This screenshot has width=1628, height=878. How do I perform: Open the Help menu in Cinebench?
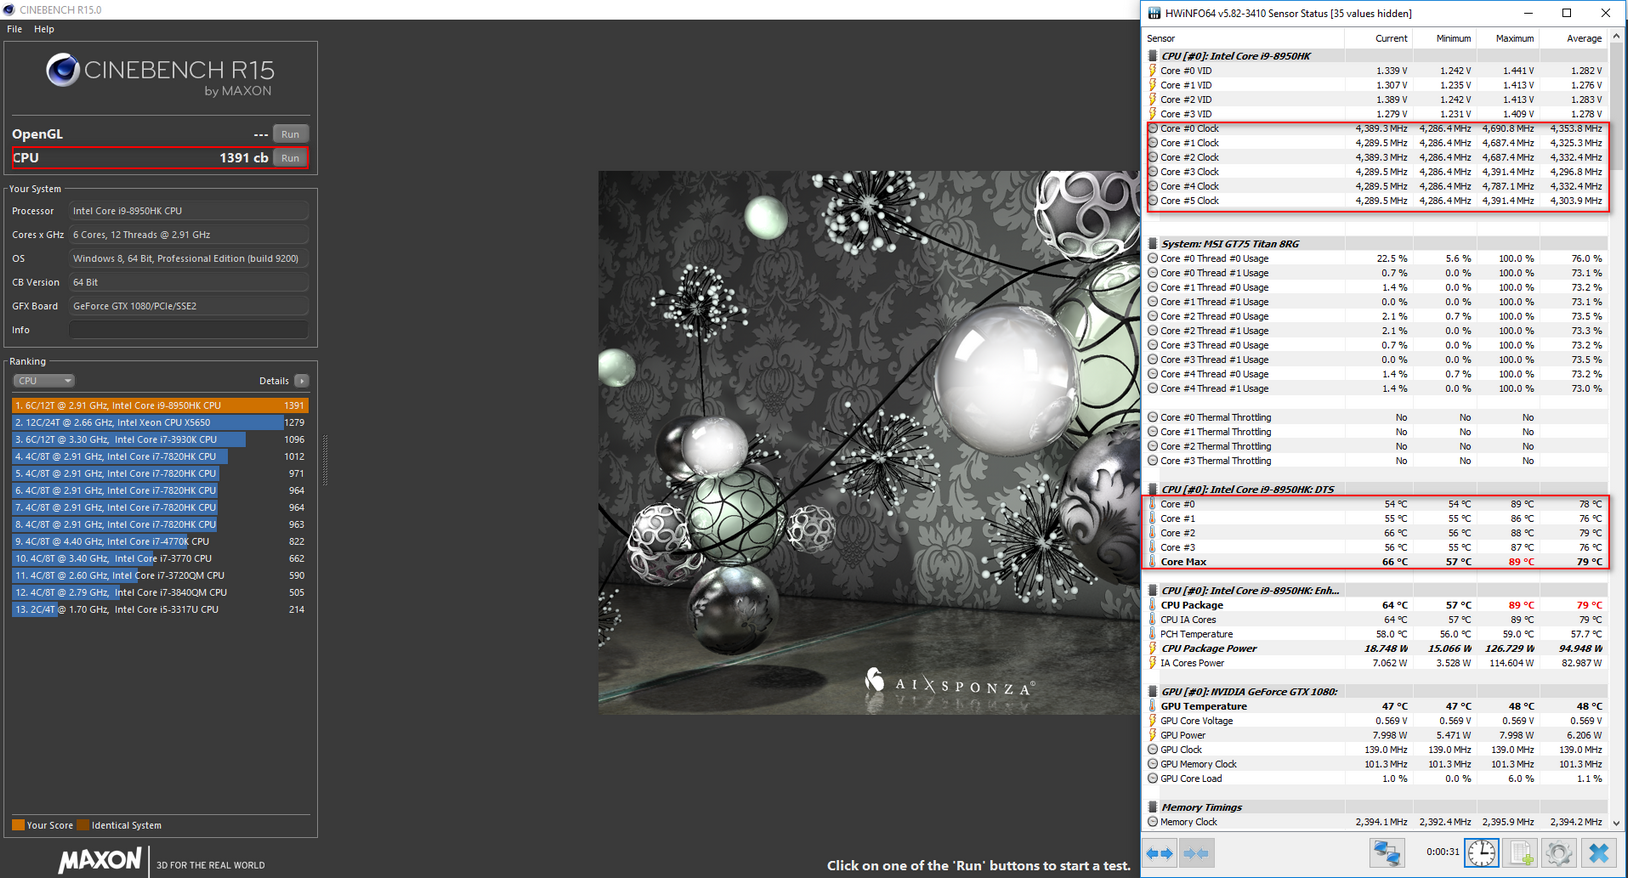[x=44, y=29]
